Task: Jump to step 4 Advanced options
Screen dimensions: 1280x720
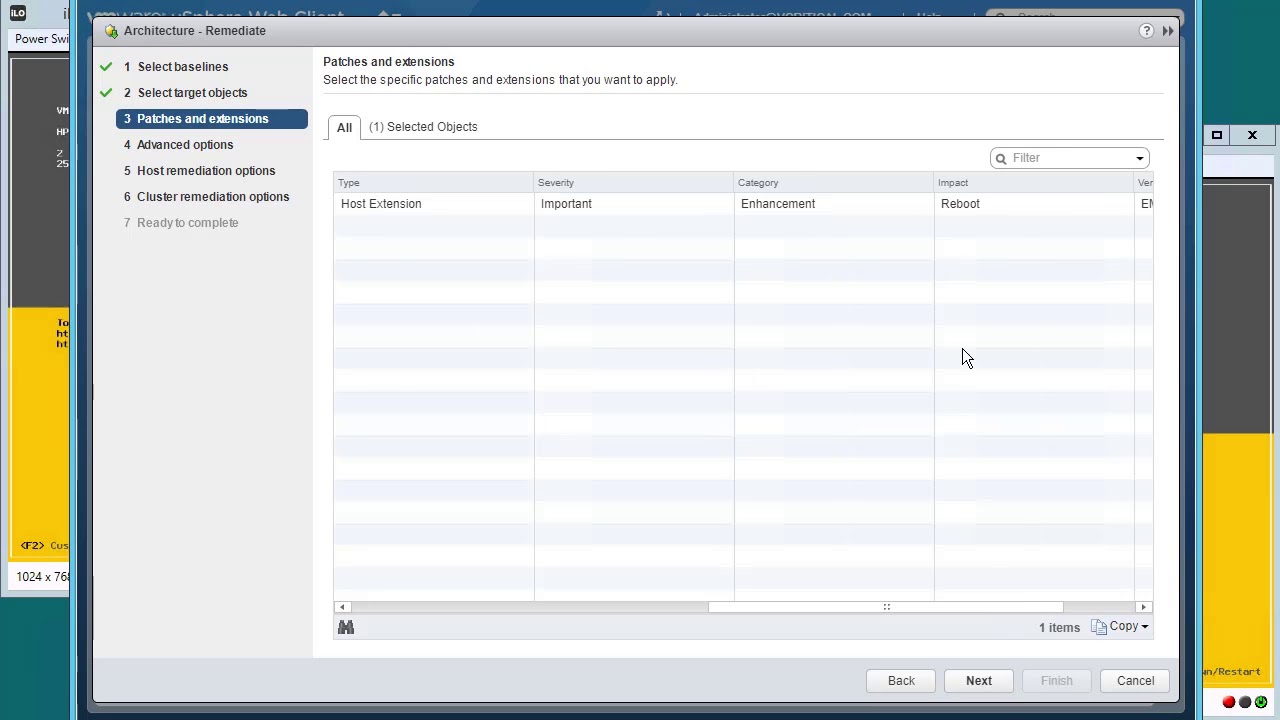Action: pyautogui.click(x=184, y=145)
